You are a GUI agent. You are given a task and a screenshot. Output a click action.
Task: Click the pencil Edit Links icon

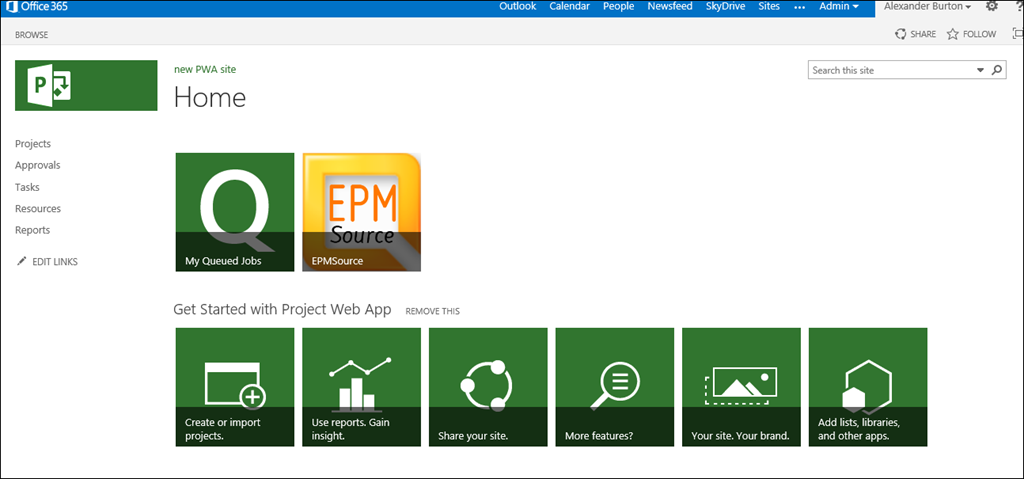click(22, 261)
